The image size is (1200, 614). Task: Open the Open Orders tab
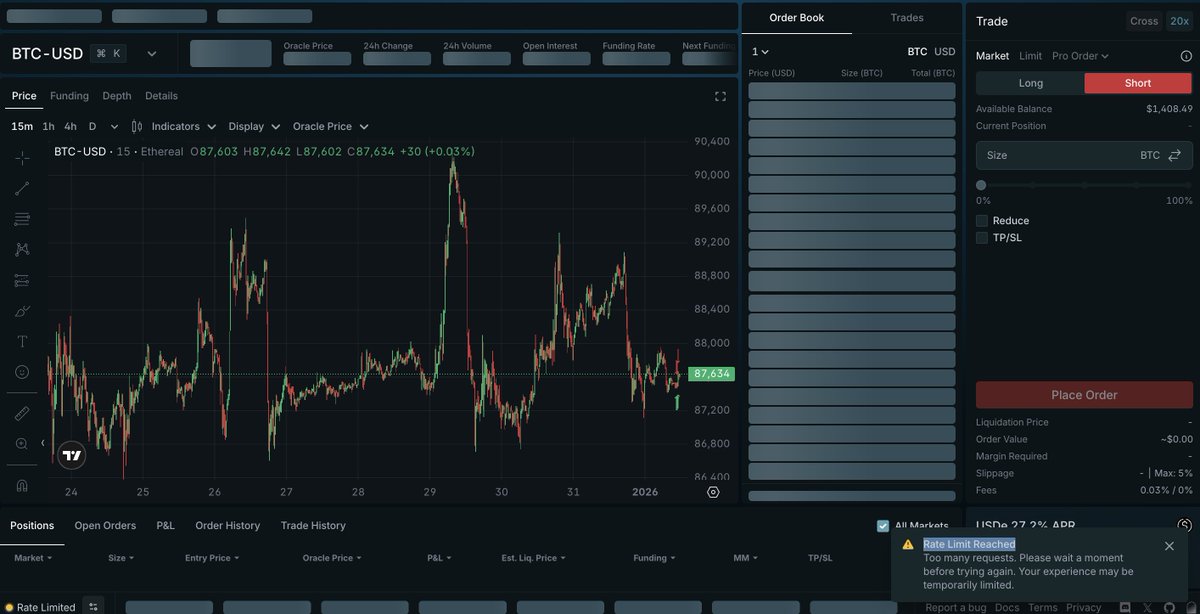tap(105, 526)
